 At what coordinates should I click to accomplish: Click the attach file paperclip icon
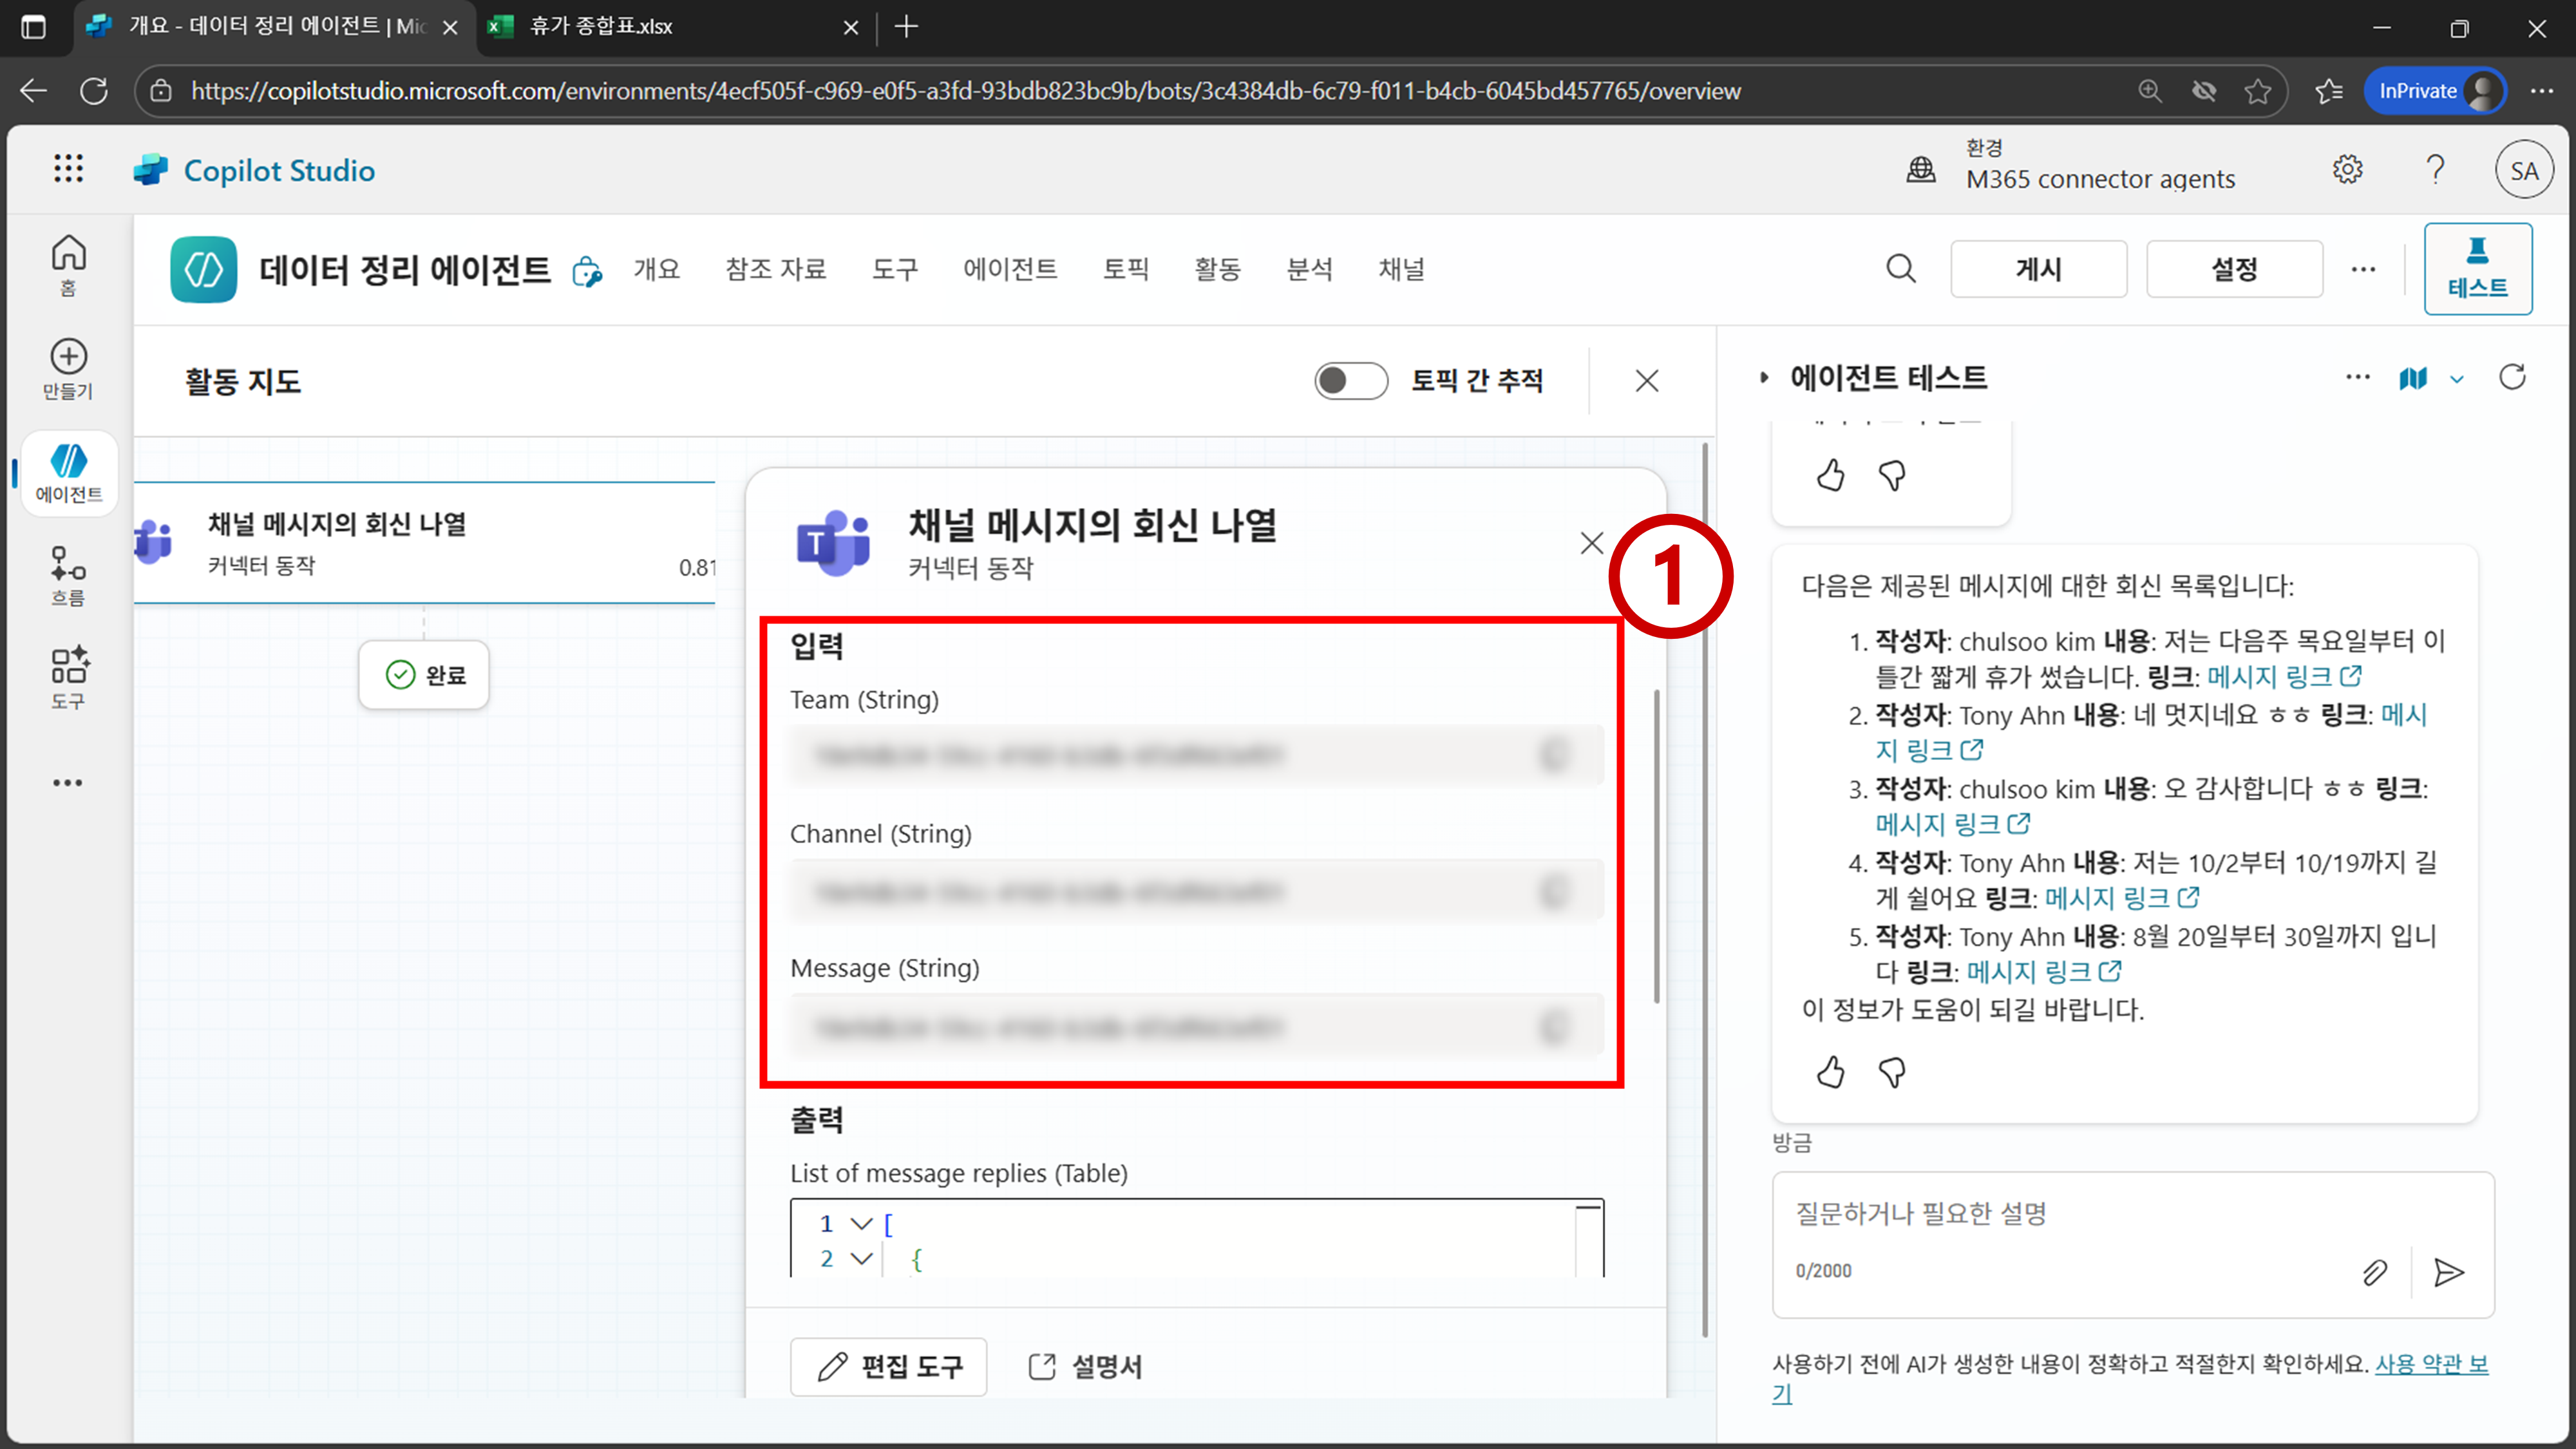click(2375, 1272)
